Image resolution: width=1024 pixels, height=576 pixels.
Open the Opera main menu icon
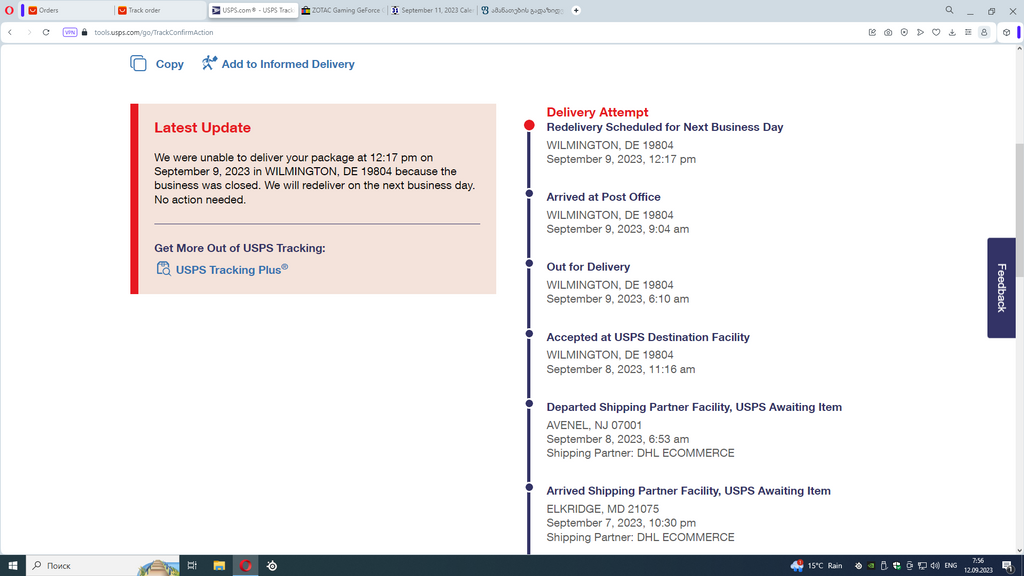coord(9,10)
